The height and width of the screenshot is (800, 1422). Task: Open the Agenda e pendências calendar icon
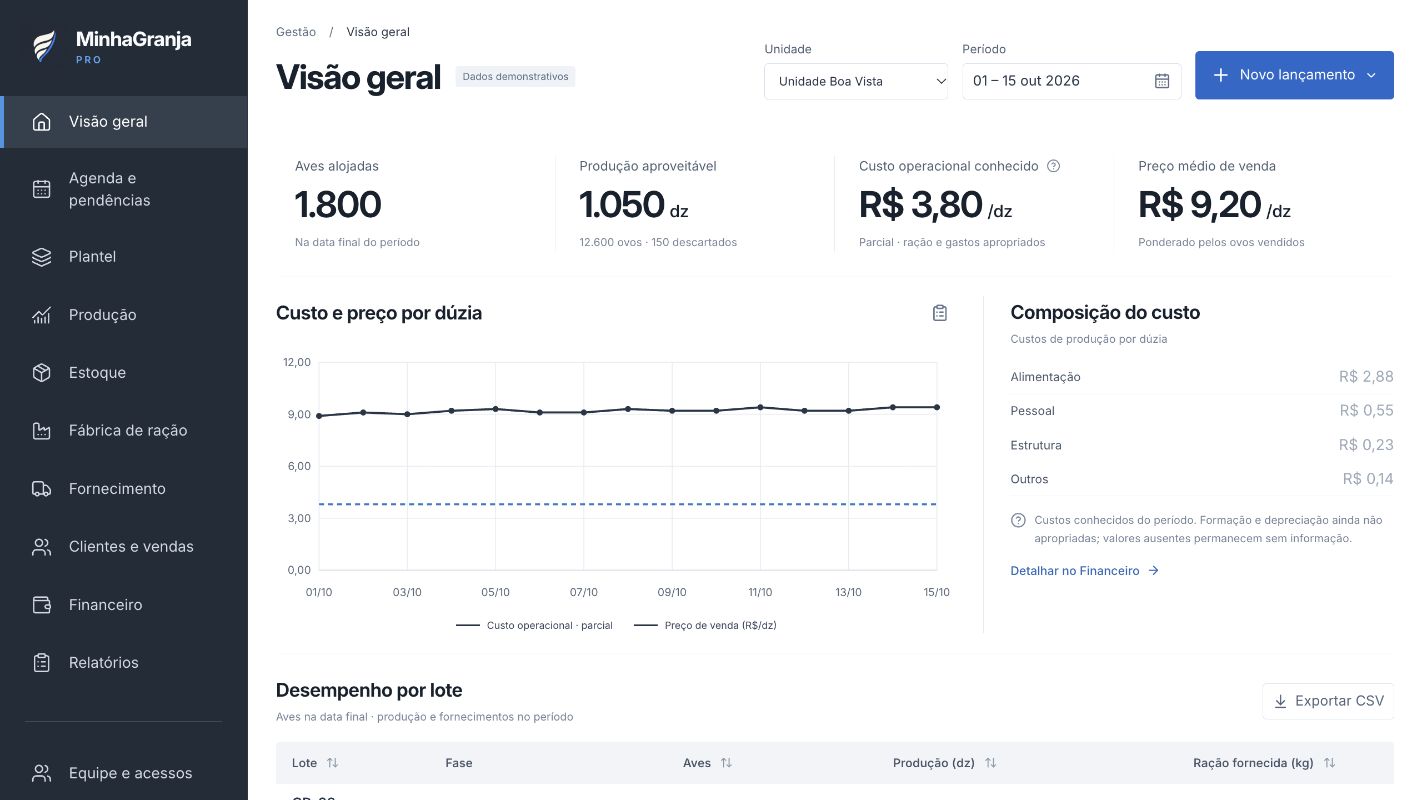tap(41, 189)
